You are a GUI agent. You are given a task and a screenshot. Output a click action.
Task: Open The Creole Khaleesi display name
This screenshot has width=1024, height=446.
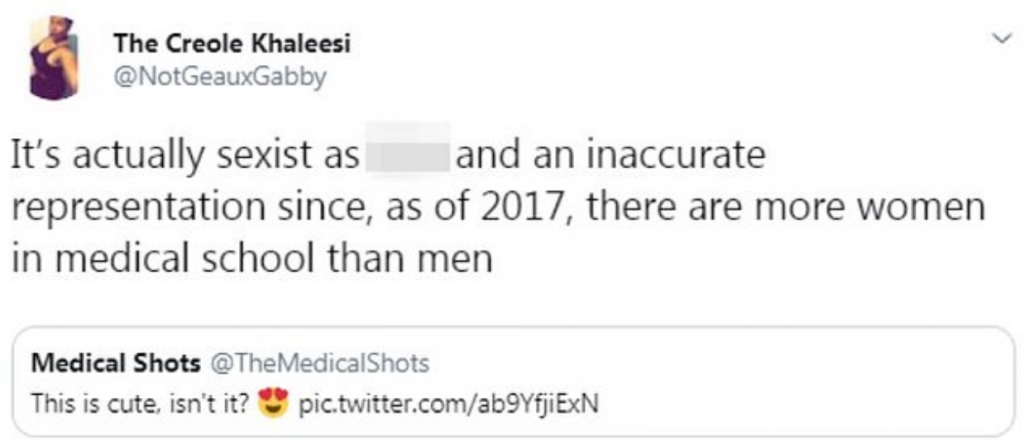pyautogui.click(x=232, y=43)
